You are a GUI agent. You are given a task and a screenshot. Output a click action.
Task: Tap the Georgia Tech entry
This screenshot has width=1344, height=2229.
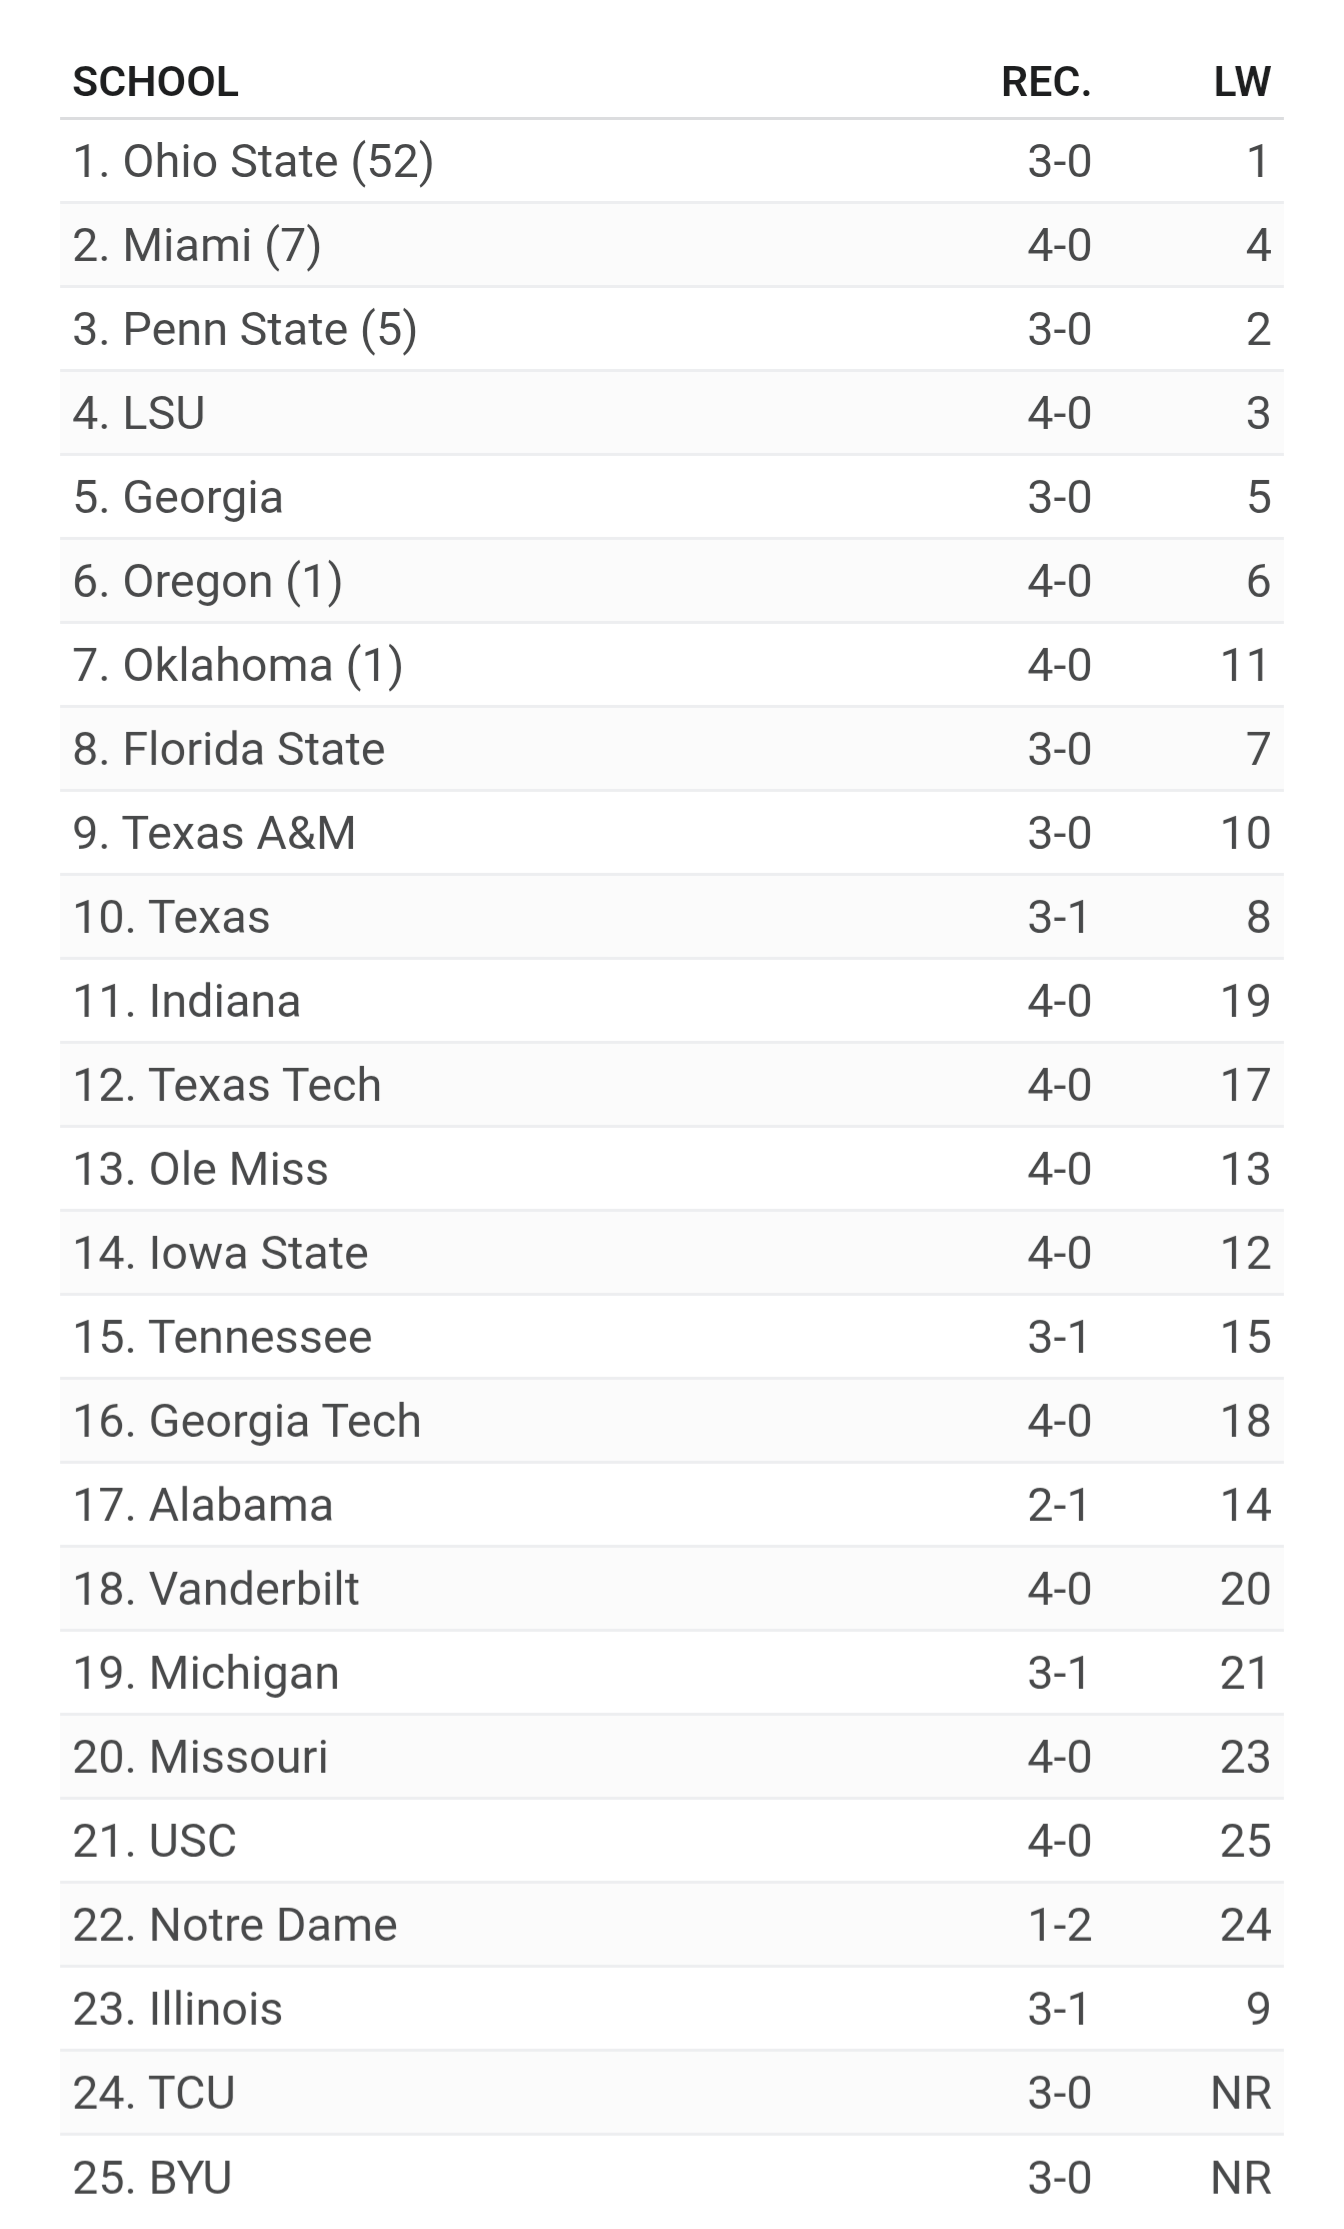pyautogui.click(x=247, y=1422)
